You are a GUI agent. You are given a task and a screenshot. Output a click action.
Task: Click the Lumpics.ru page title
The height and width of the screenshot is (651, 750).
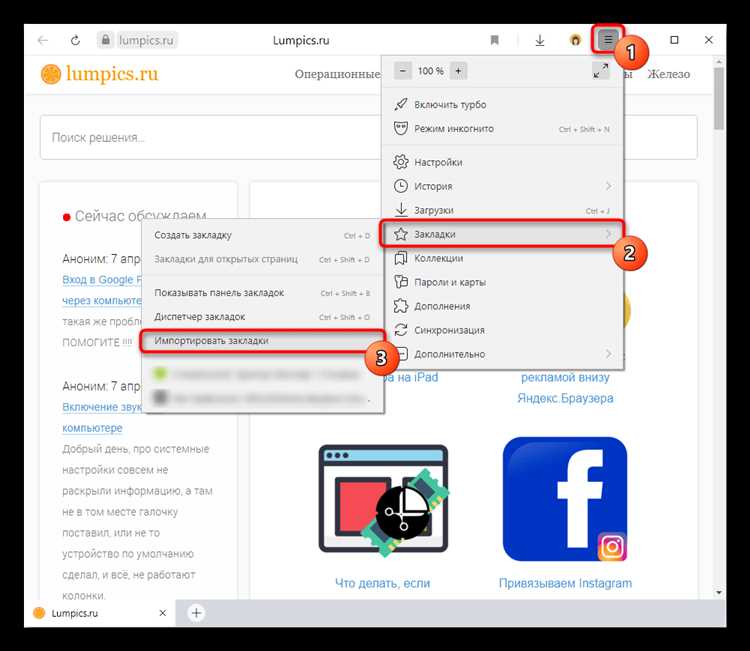301,40
